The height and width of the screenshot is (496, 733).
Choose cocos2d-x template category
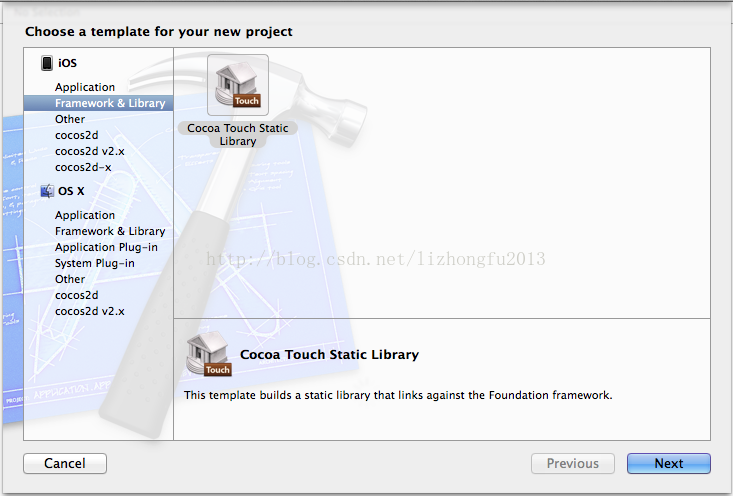tap(83, 167)
